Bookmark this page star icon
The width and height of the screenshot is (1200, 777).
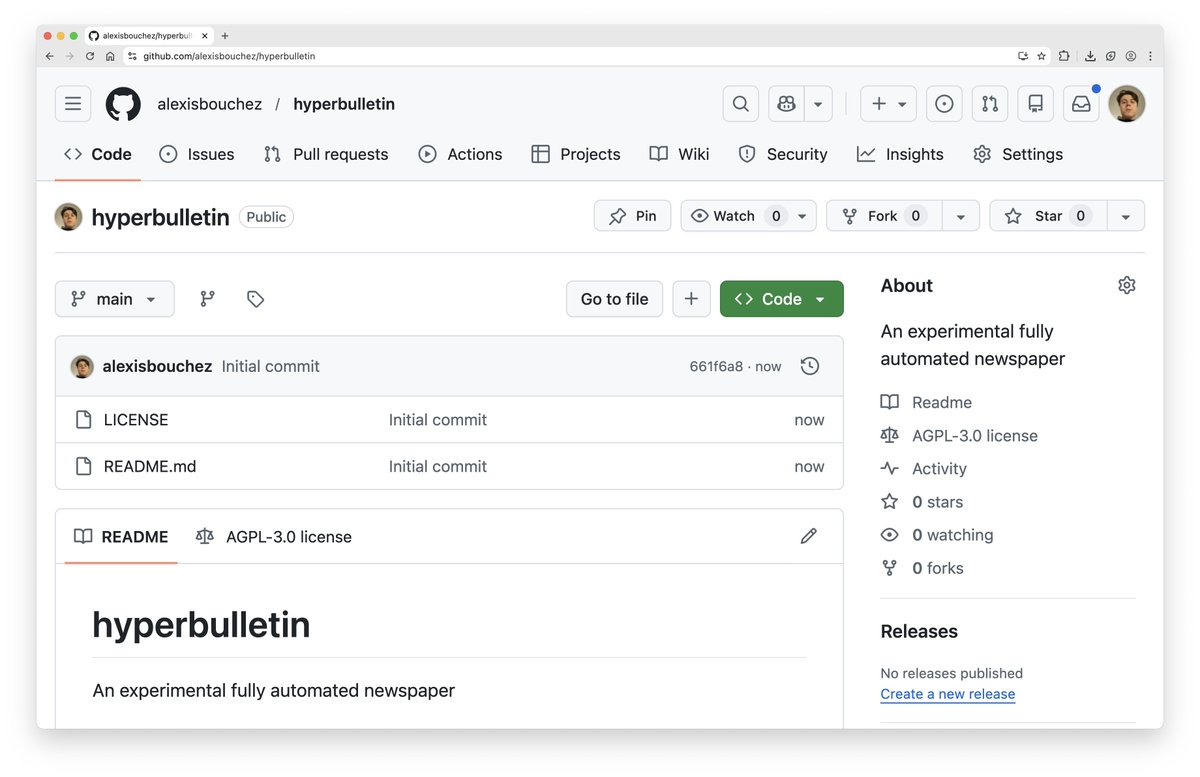(1041, 56)
